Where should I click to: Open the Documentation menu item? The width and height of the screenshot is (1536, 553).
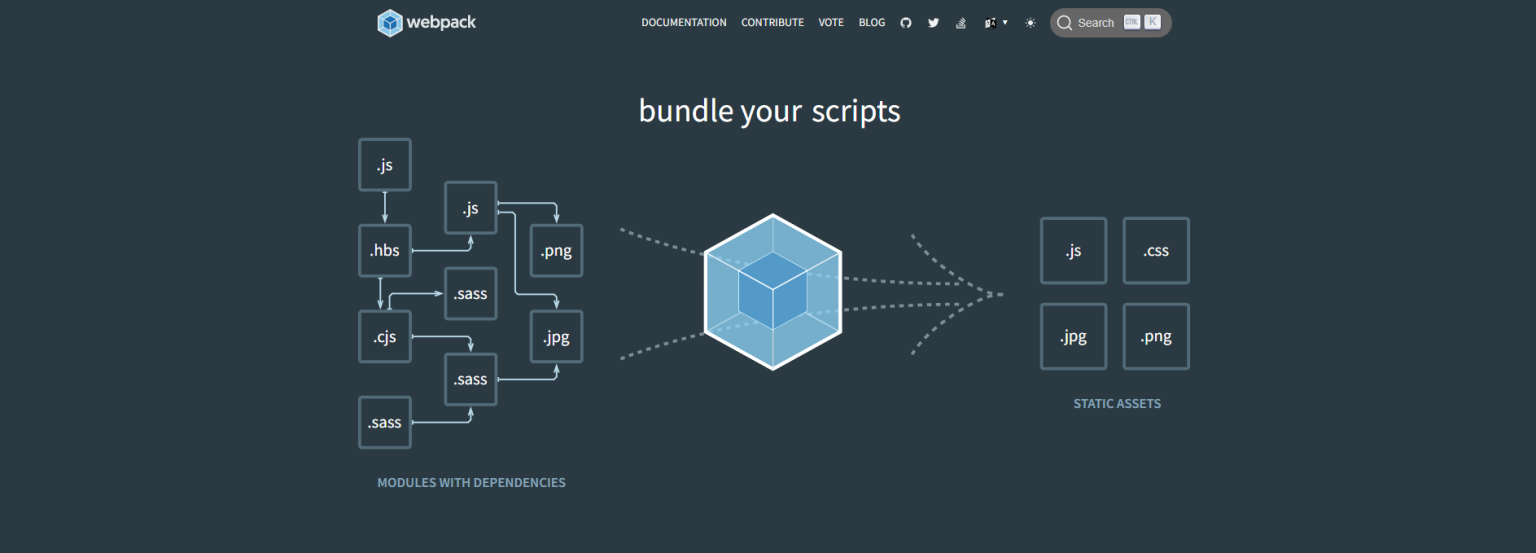click(684, 23)
